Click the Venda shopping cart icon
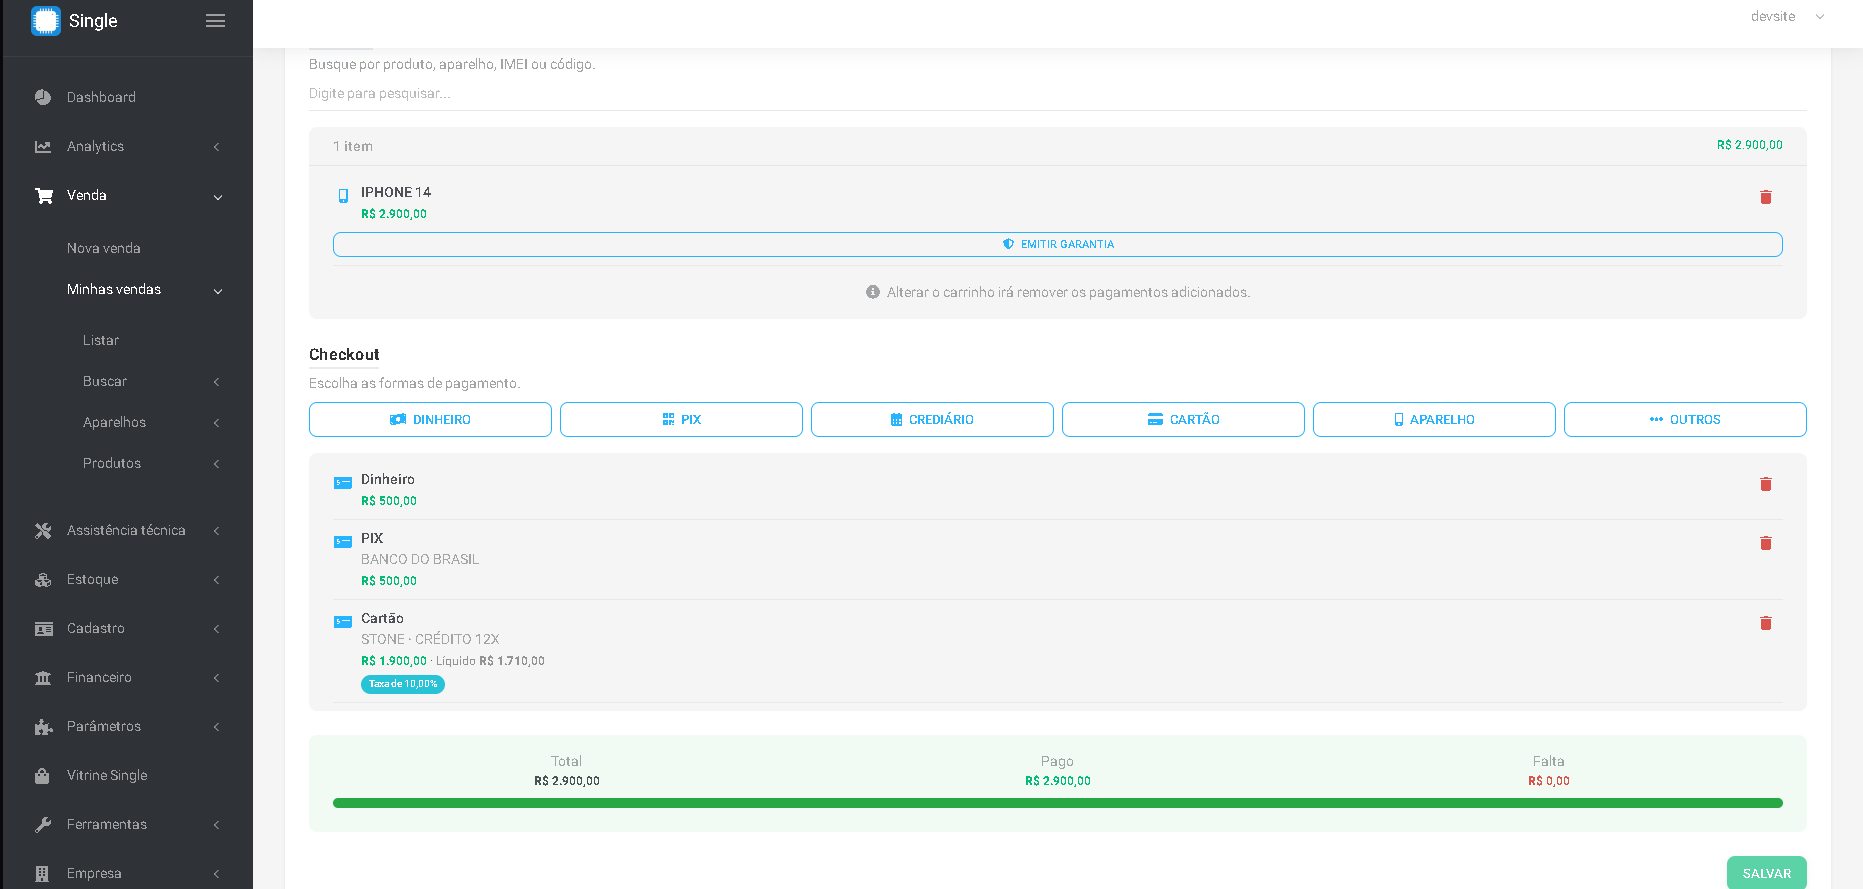 (44, 196)
